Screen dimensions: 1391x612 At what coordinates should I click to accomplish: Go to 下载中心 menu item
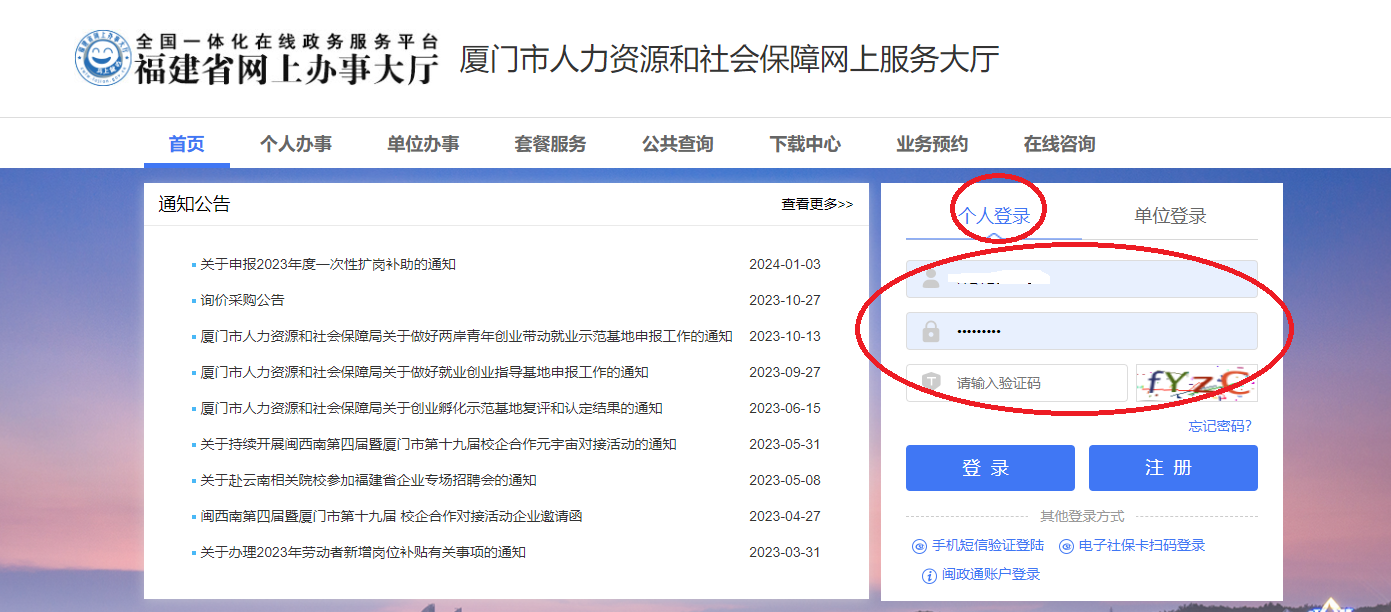(805, 144)
